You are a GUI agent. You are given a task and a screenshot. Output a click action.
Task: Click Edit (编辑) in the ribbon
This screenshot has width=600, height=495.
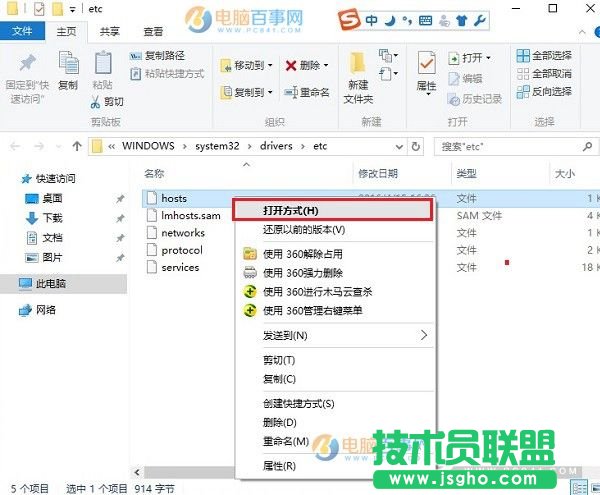[x=465, y=79]
